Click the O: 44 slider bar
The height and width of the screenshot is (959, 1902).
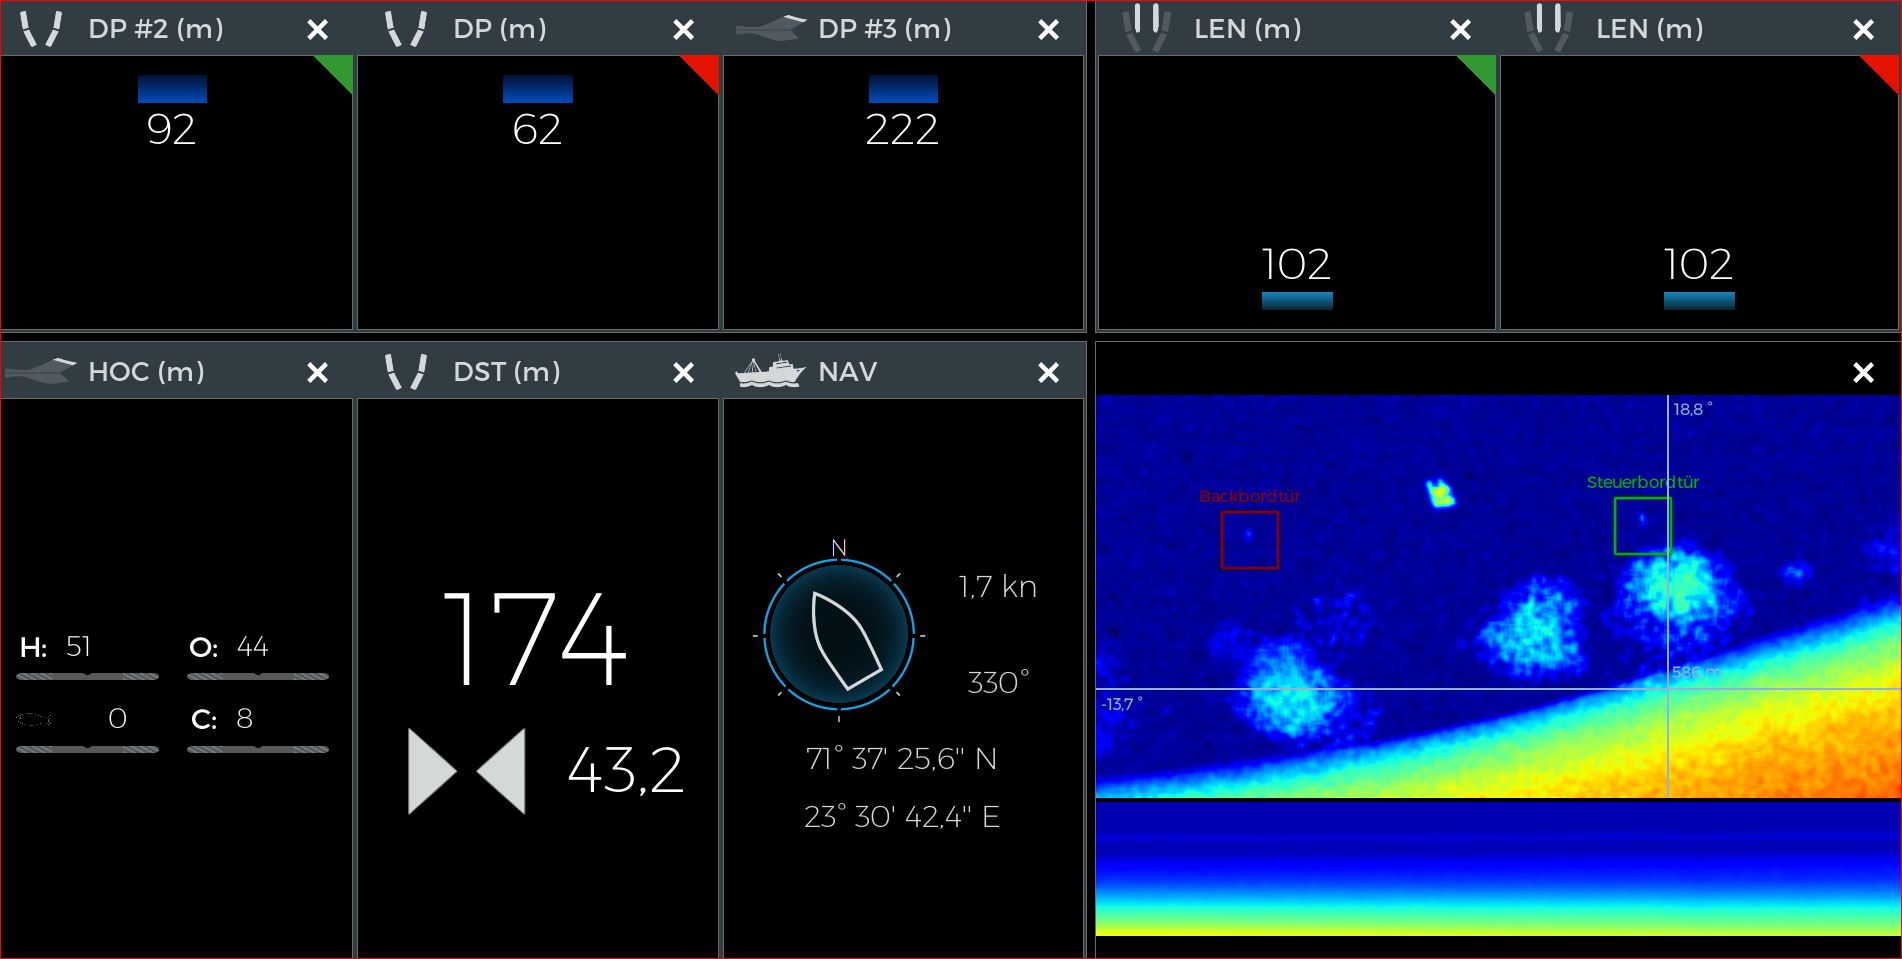(x=258, y=676)
